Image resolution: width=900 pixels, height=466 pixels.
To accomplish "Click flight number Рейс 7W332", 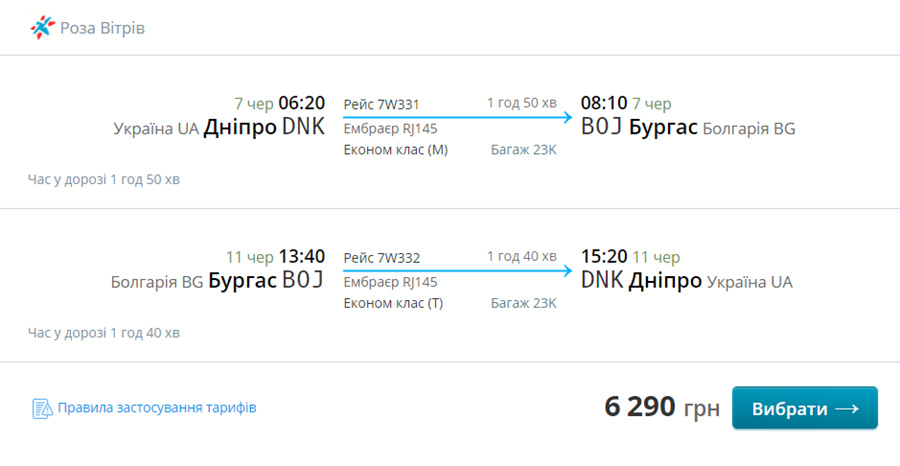I will pyautogui.click(x=382, y=258).
